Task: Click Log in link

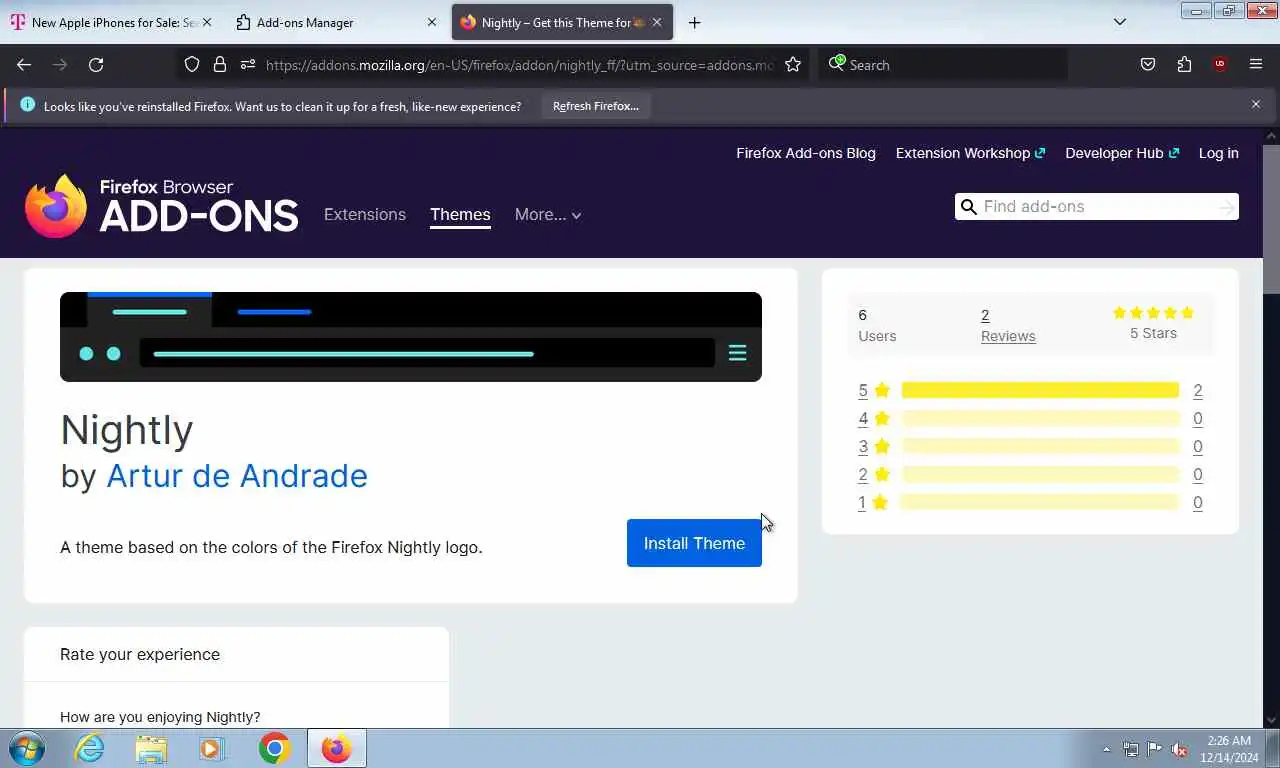Action: 1218,153
